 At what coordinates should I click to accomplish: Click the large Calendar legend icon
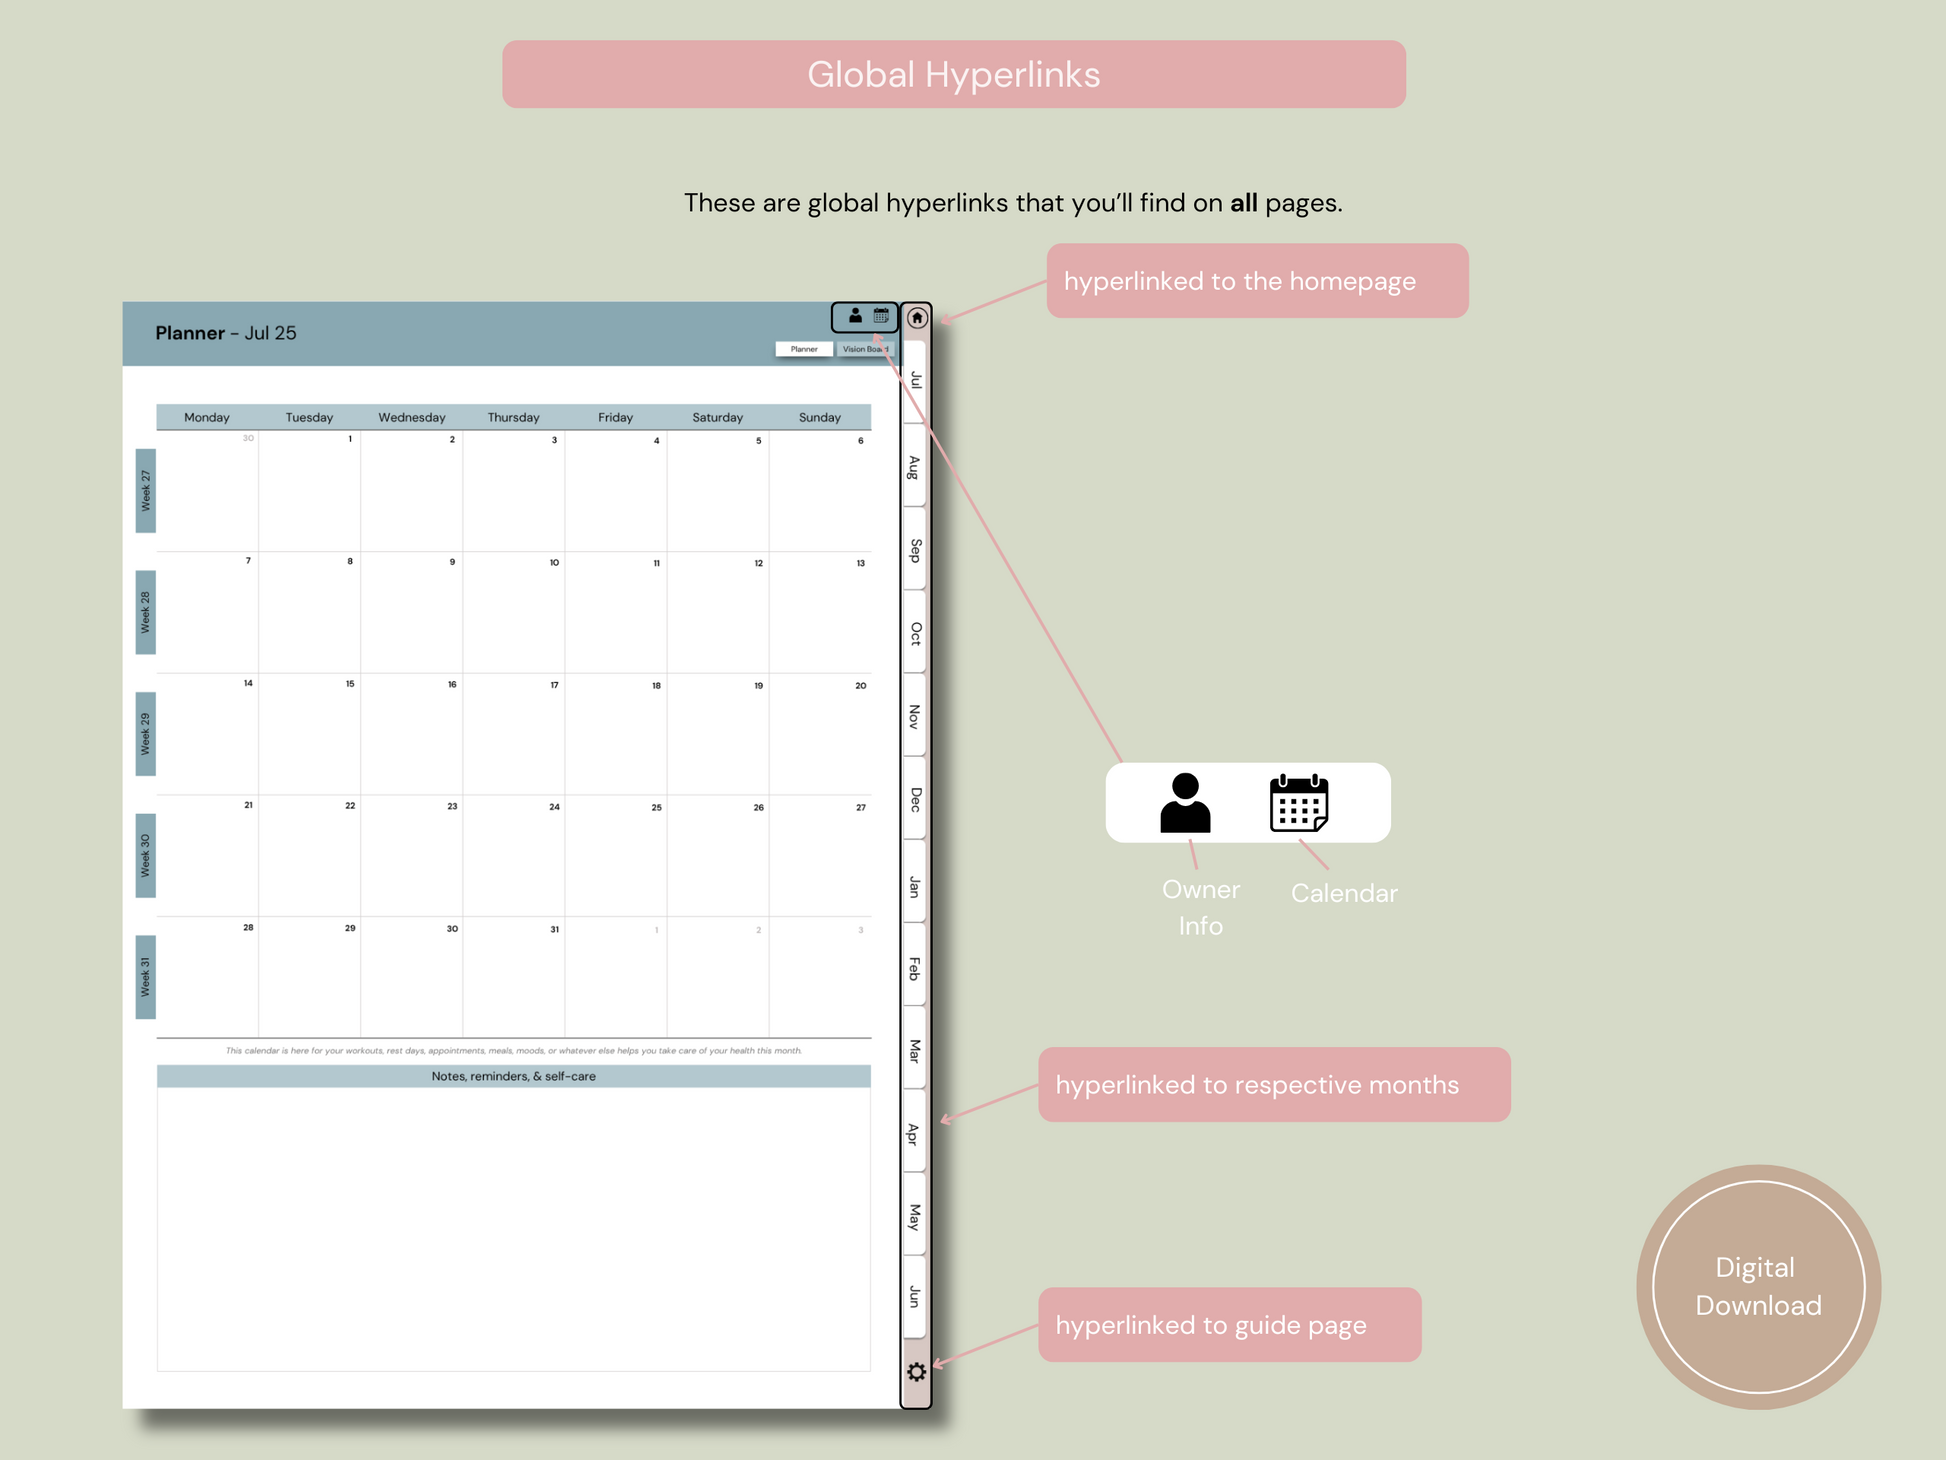pos(1297,805)
